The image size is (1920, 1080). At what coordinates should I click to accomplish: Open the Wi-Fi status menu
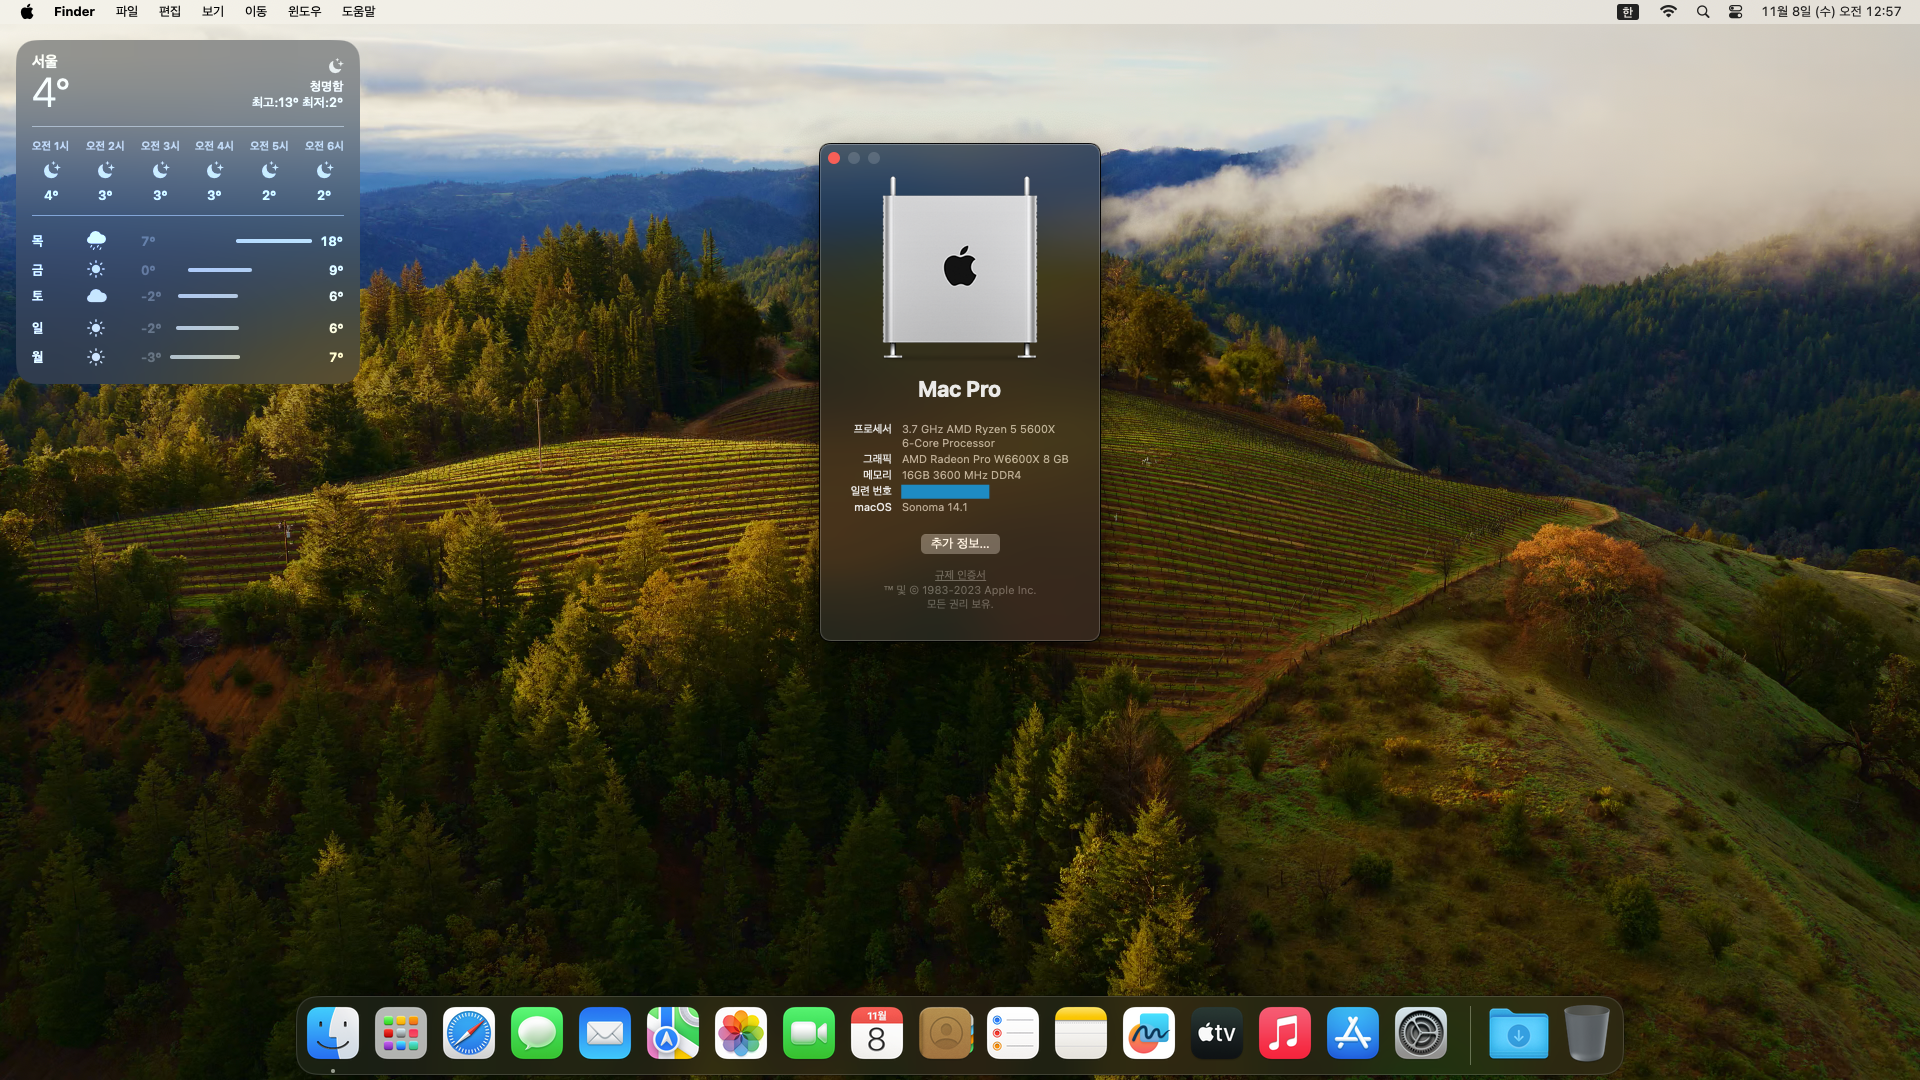coord(1668,12)
